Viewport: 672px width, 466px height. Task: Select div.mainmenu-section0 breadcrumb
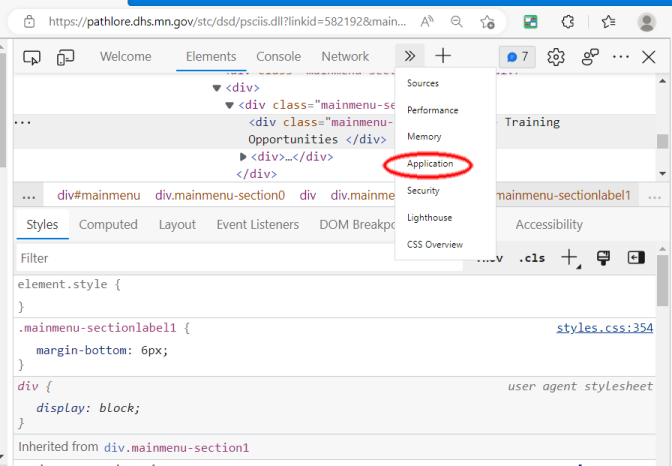(220, 195)
